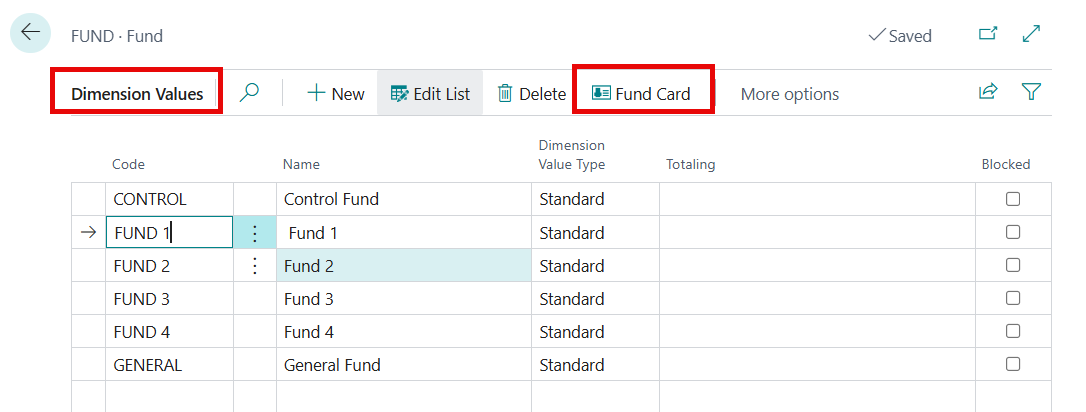The width and height of the screenshot is (1086, 412).
Task: Enable Blocked for General Fund
Action: (1013, 364)
